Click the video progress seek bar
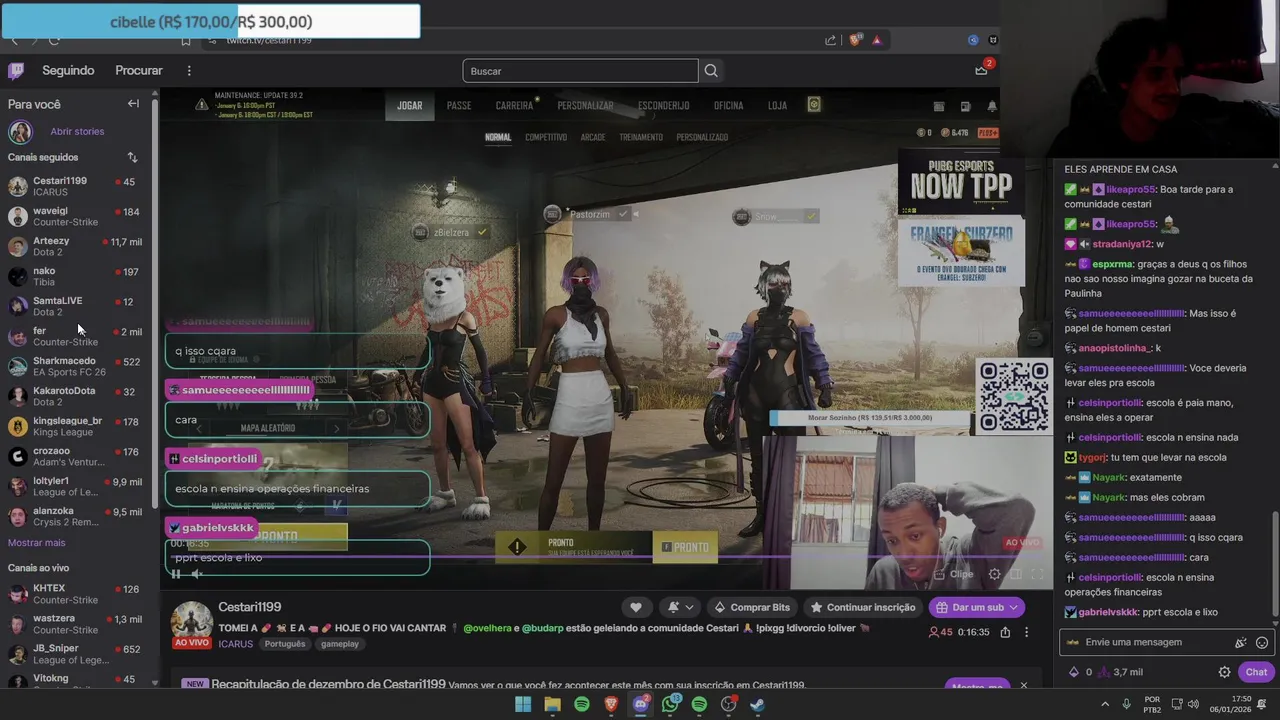 tap(605, 557)
